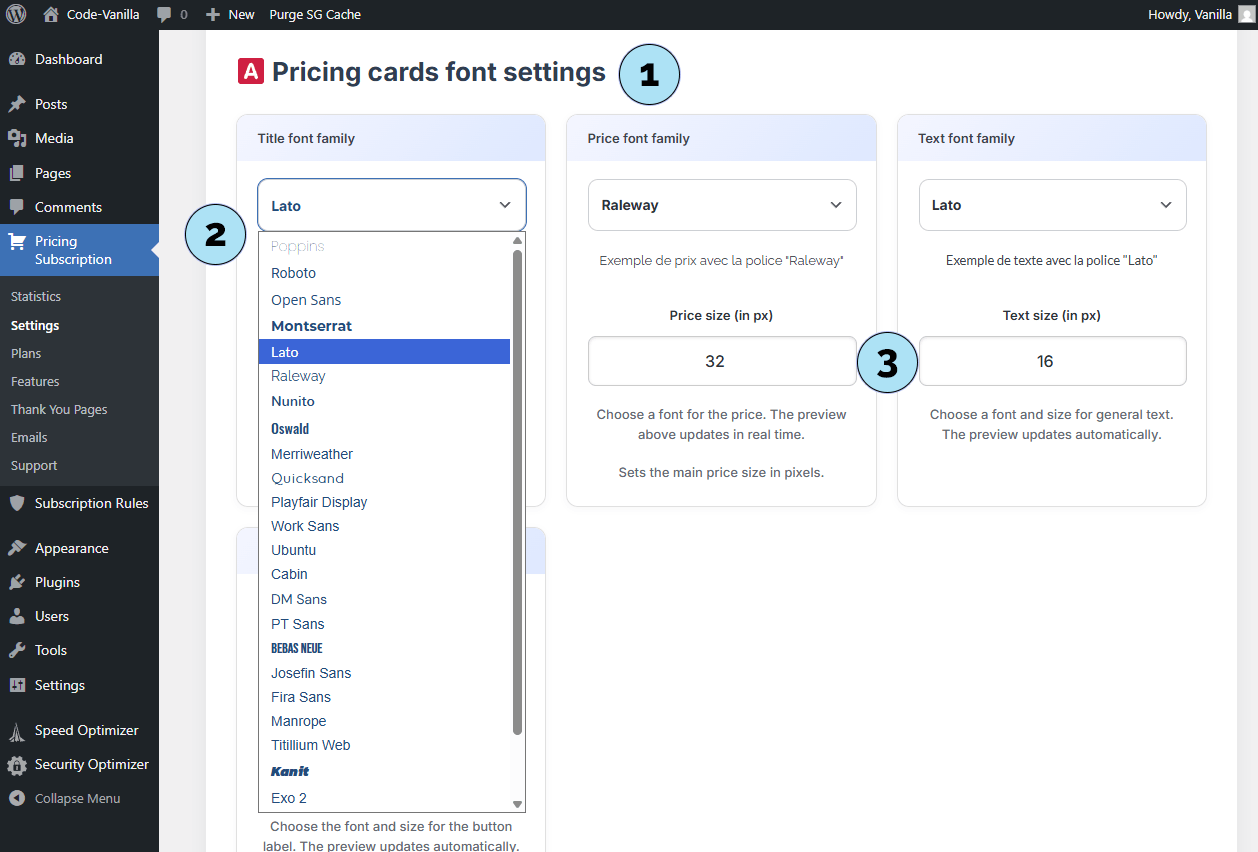Viewport: 1258px width, 852px height.
Task: Click Purge SG Cache in admin bar
Action: click(x=315, y=15)
